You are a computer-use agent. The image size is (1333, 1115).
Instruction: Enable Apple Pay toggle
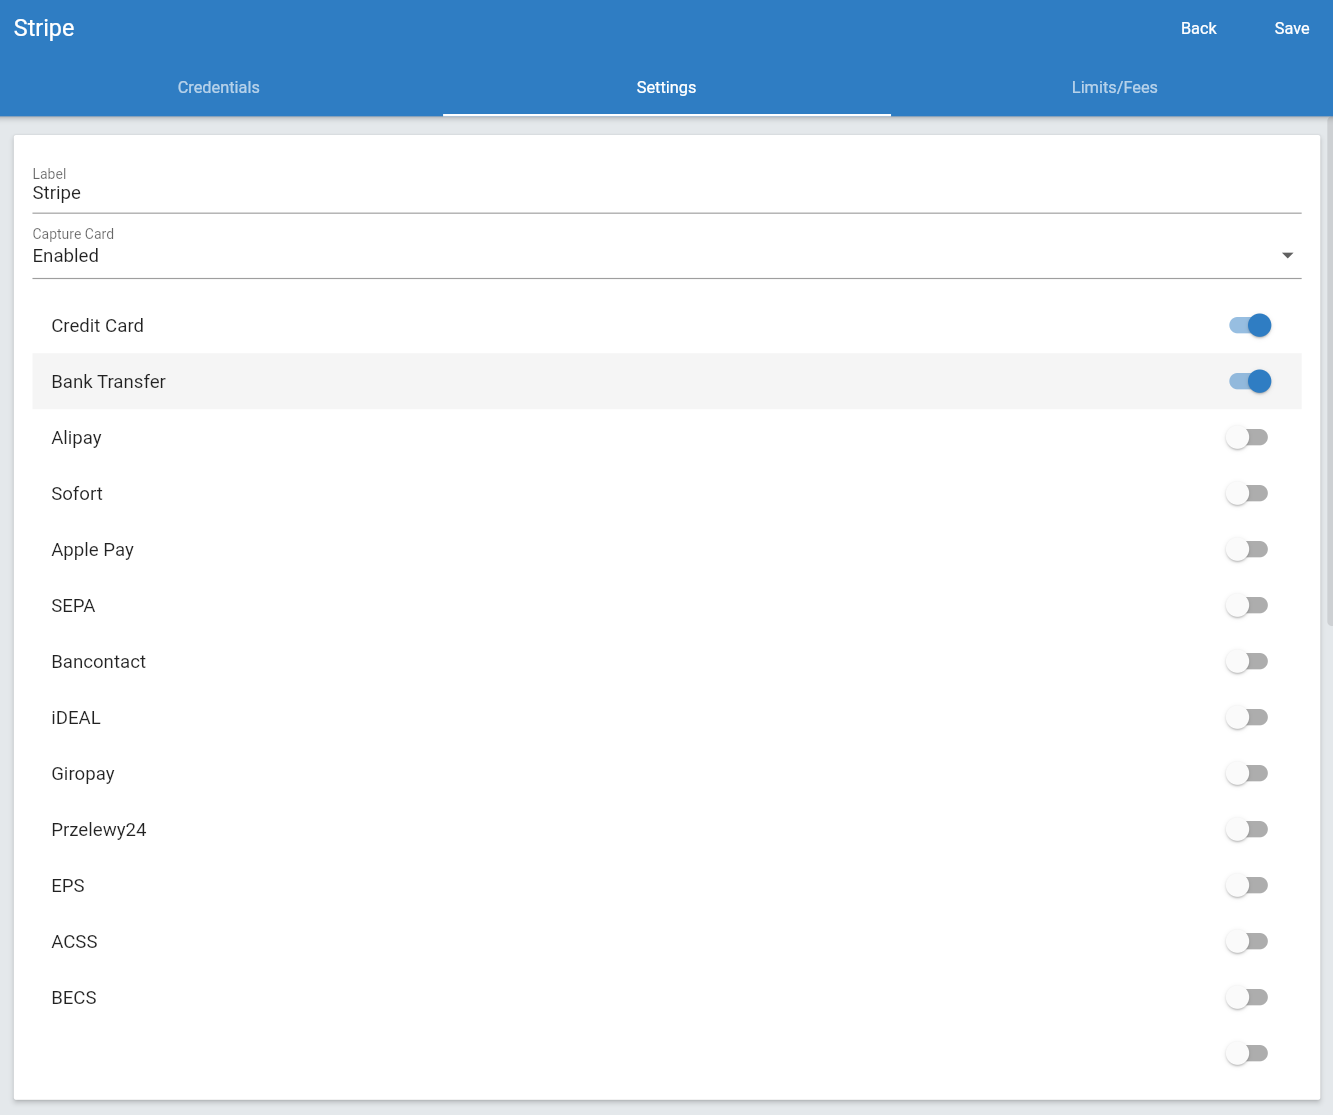coord(1247,549)
